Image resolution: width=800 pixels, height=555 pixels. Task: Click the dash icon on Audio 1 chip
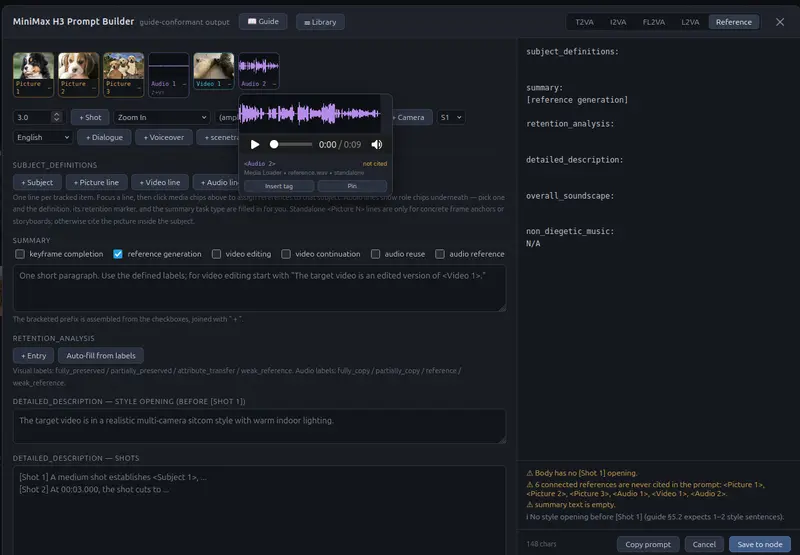pyautogui.click(x=184, y=84)
